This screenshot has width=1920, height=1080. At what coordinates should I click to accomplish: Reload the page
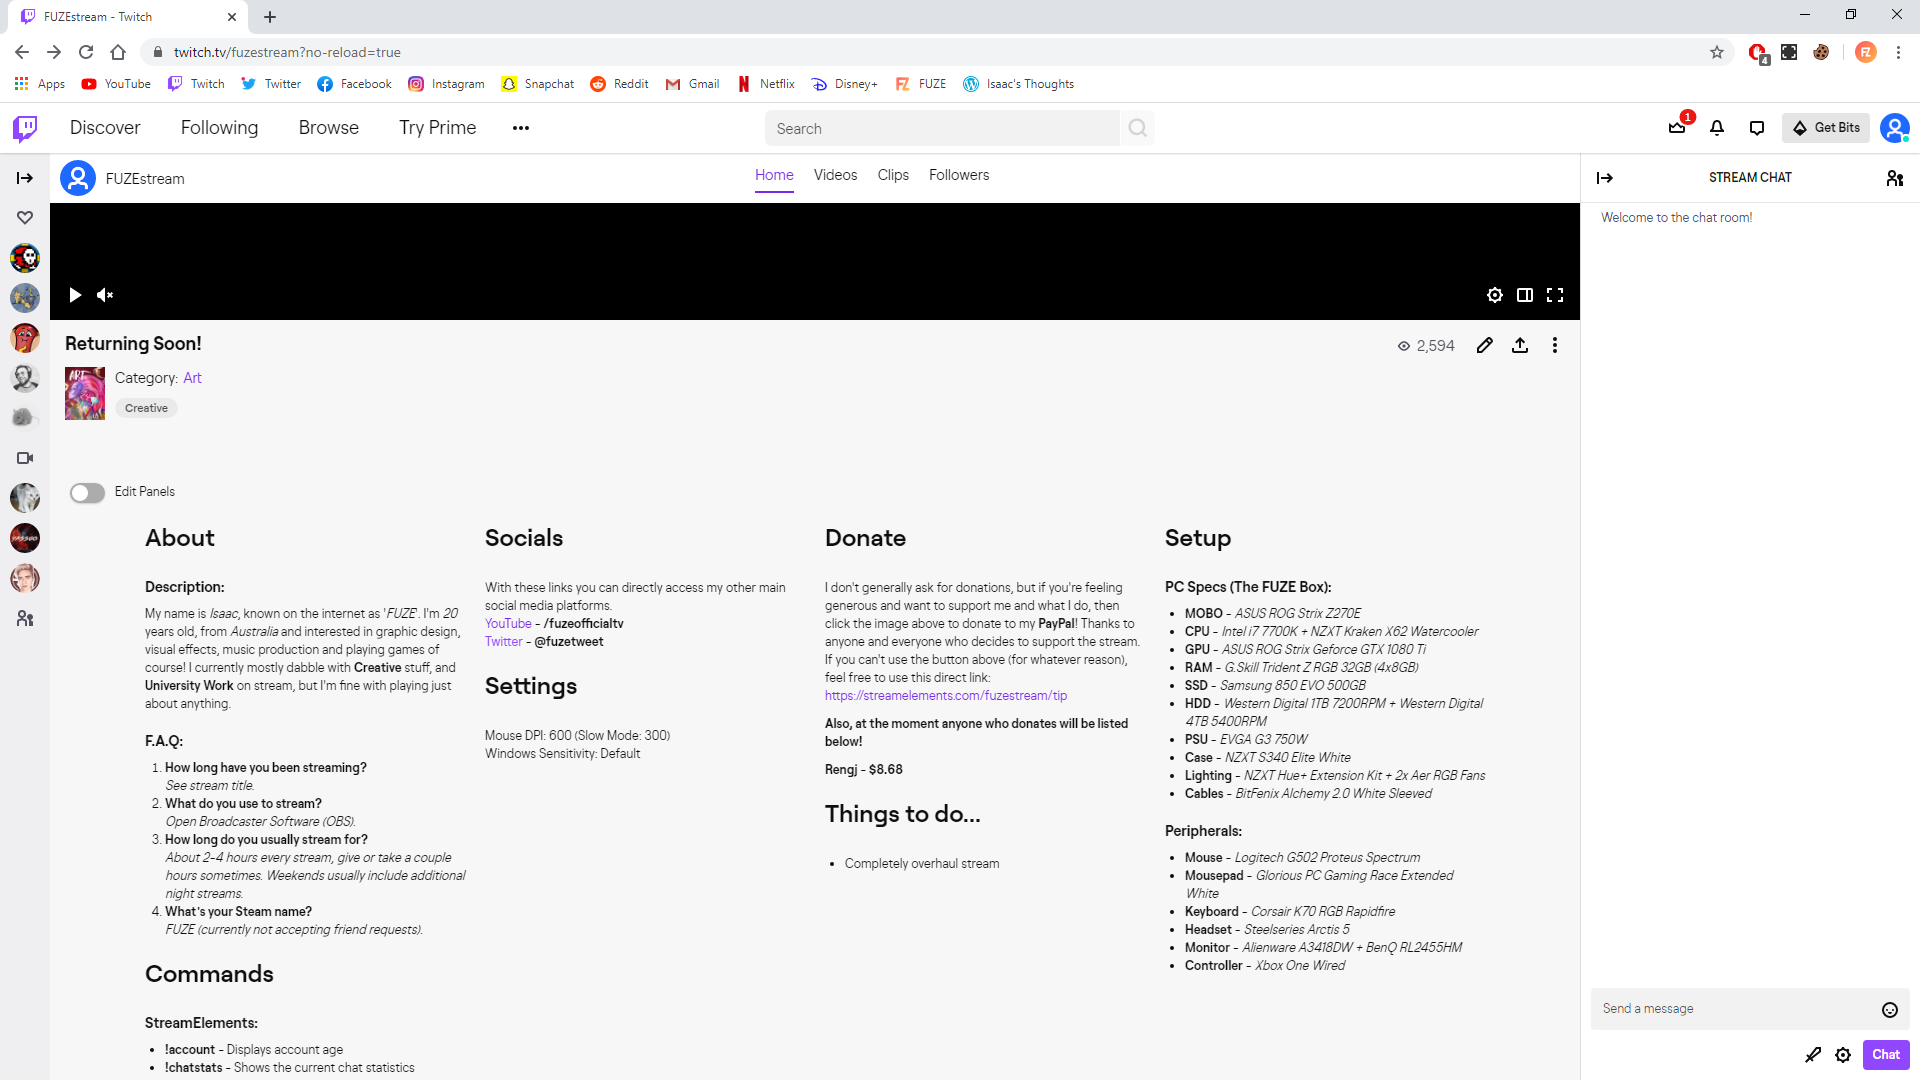click(x=86, y=52)
